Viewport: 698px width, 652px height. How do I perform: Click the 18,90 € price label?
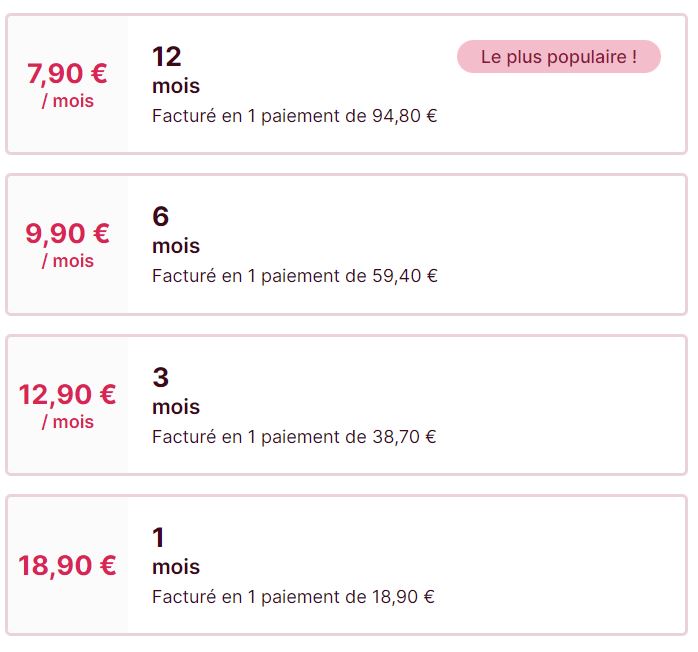(67, 566)
